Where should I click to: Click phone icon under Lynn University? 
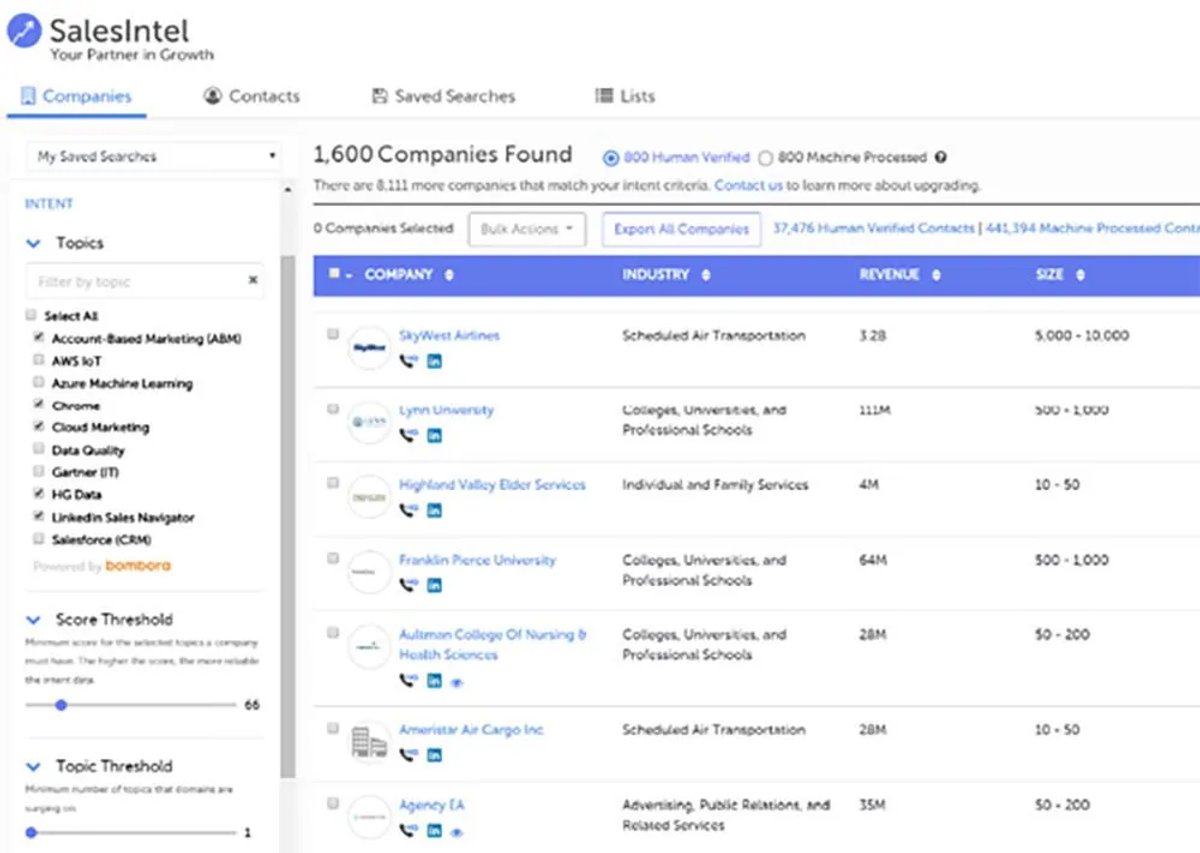pos(408,435)
